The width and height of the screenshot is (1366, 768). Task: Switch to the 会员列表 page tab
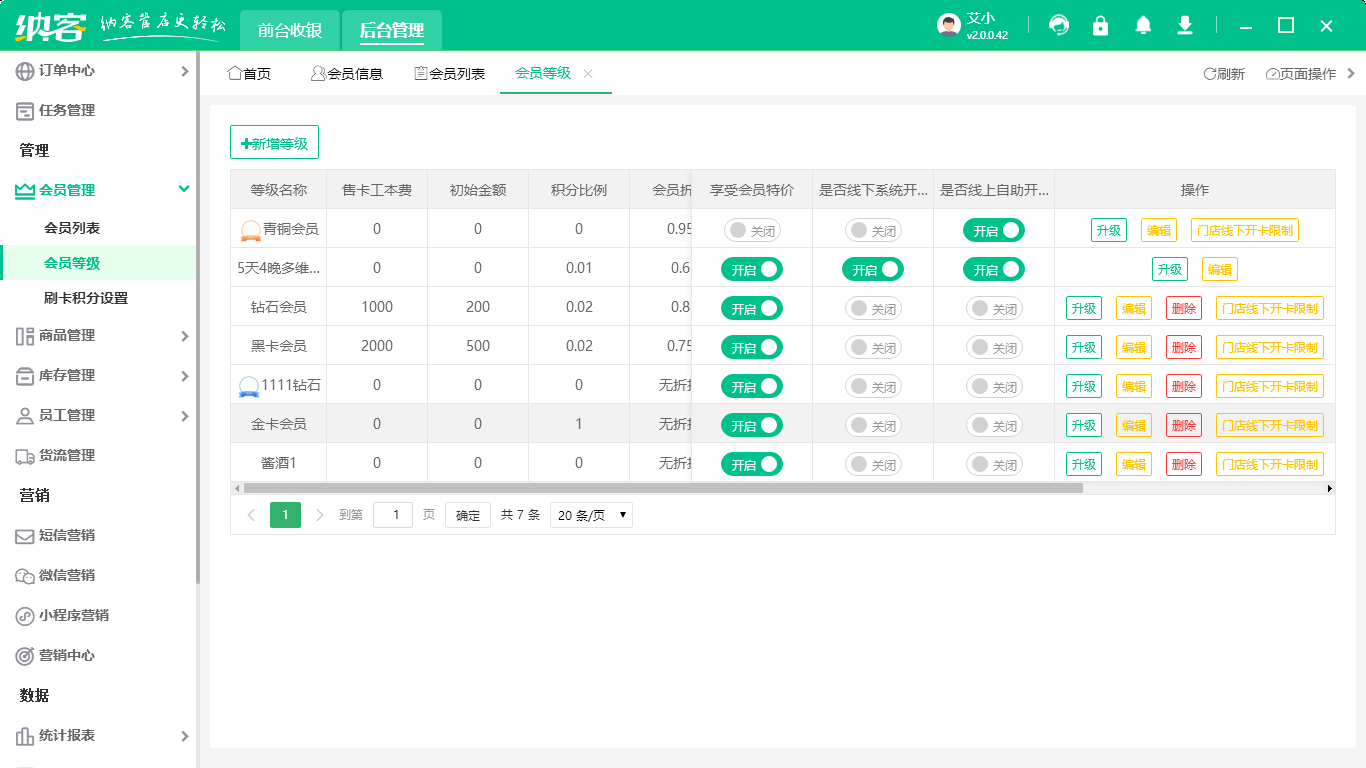[449, 74]
